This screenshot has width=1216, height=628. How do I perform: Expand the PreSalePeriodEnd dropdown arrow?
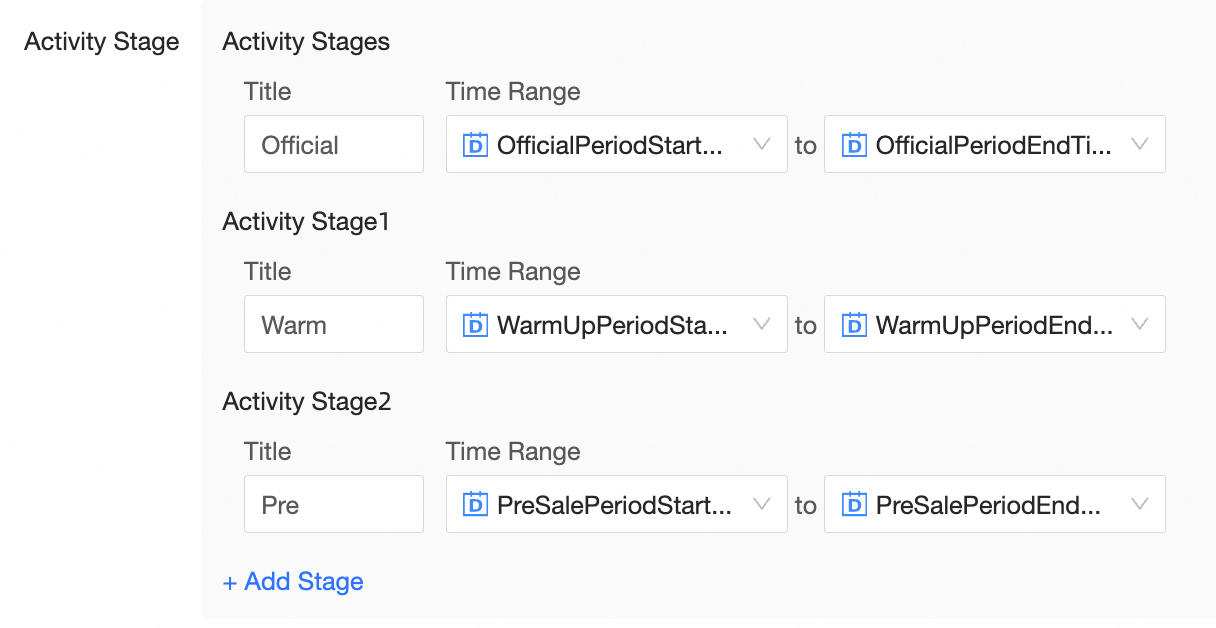point(1139,505)
